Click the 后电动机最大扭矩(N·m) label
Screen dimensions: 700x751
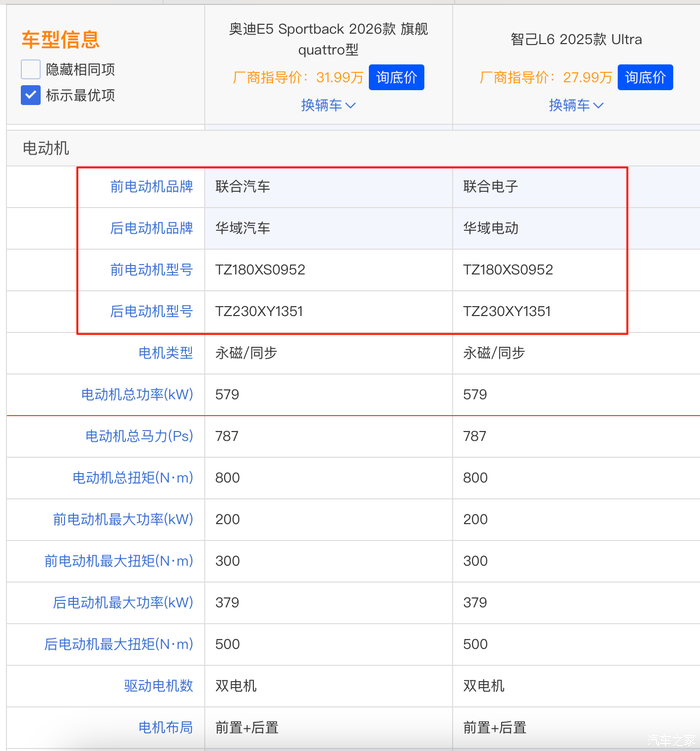[x=119, y=644]
